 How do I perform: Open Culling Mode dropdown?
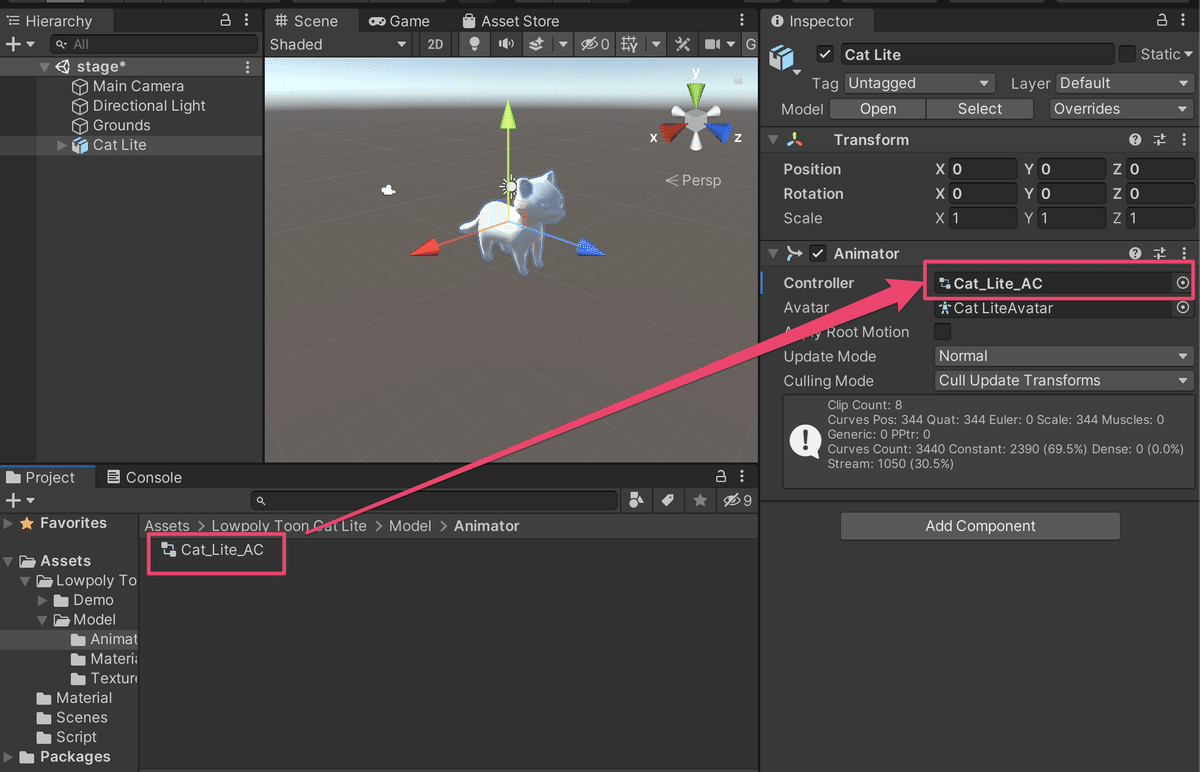[1064, 381]
